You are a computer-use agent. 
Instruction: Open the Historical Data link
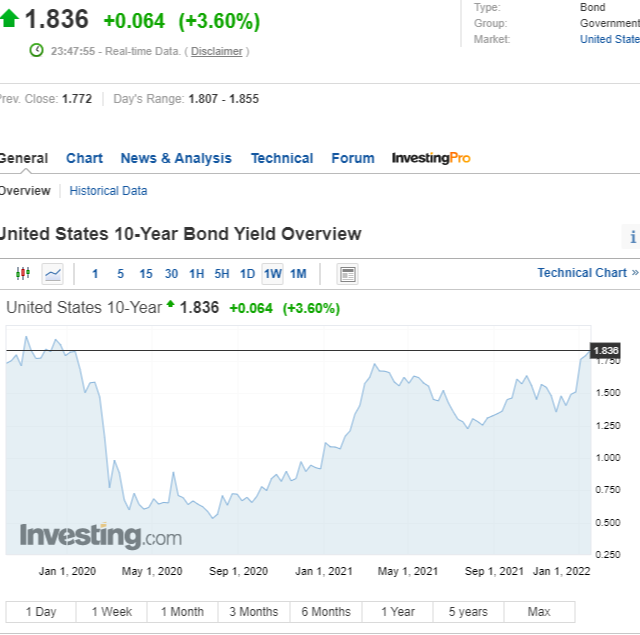tap(108, 190)
